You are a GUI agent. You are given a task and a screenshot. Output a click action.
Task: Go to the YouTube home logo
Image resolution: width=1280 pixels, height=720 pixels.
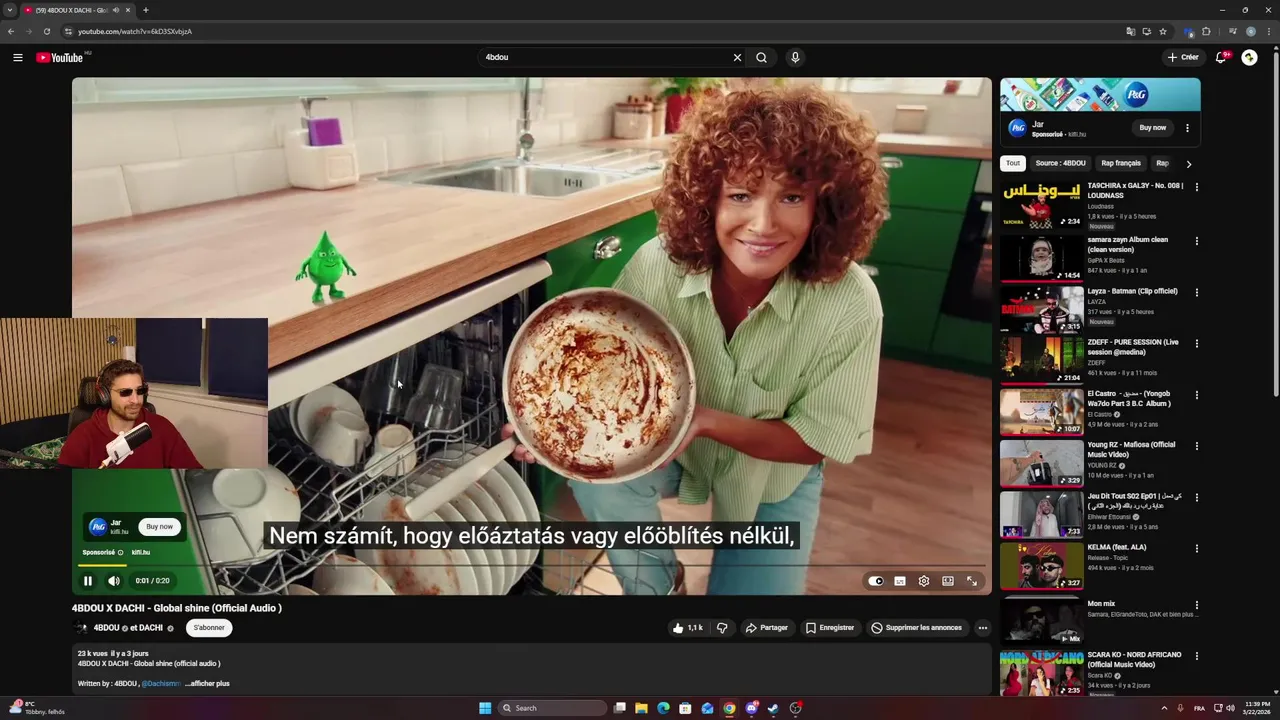(x=60, y=57)
